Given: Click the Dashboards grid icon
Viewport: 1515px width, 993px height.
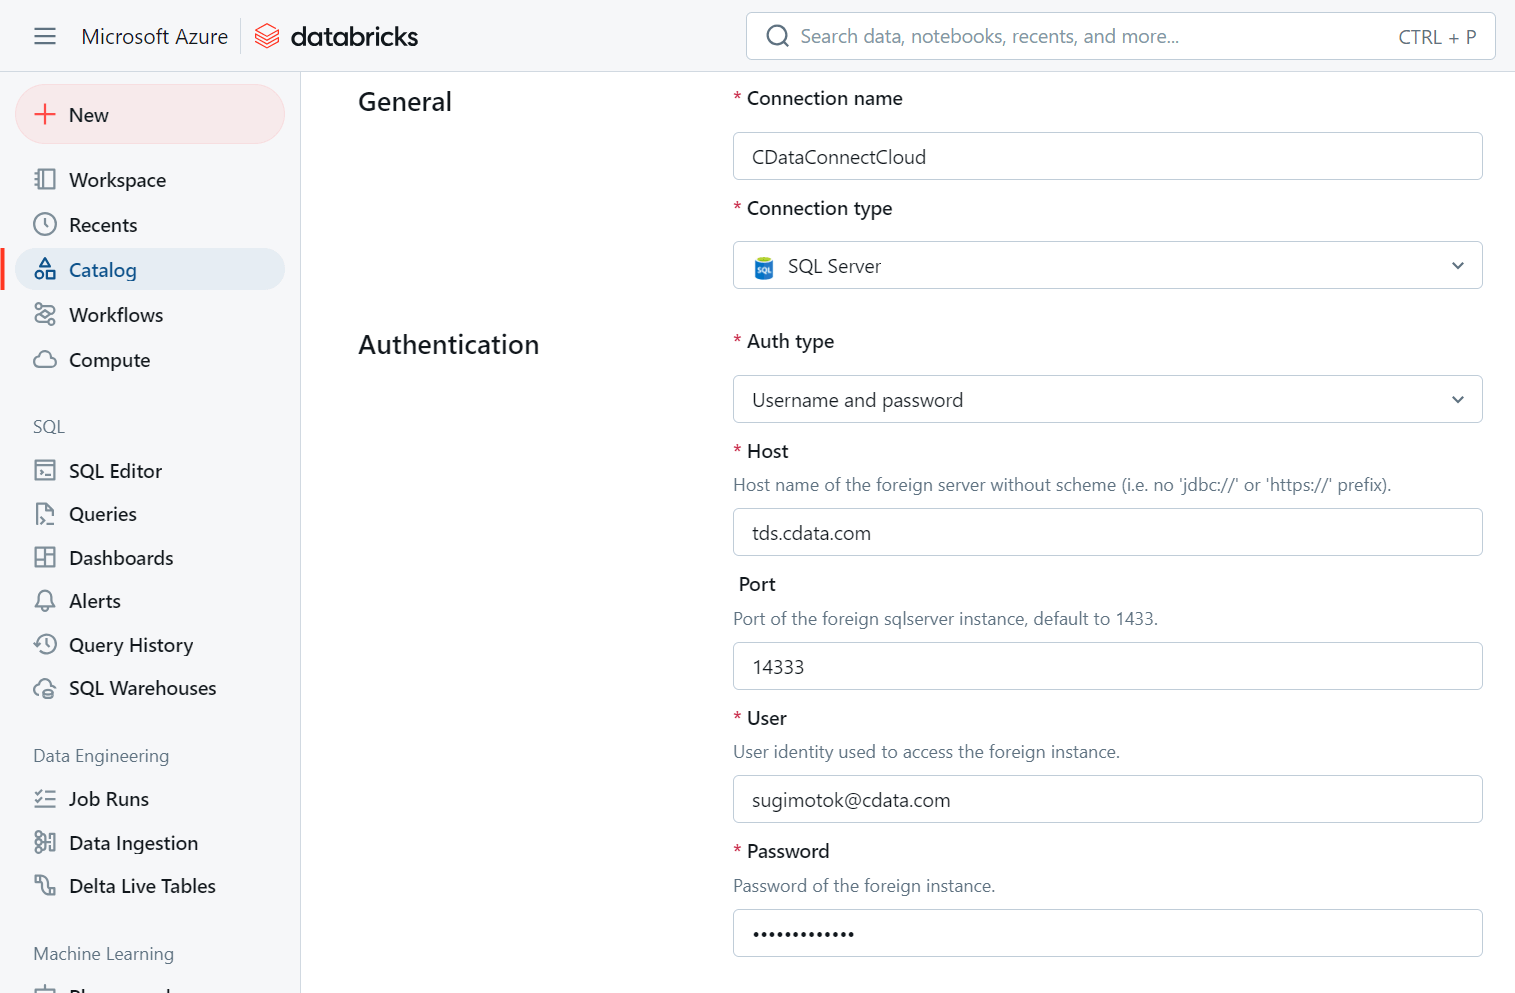Looking at the screenshot, I should 45,557.
